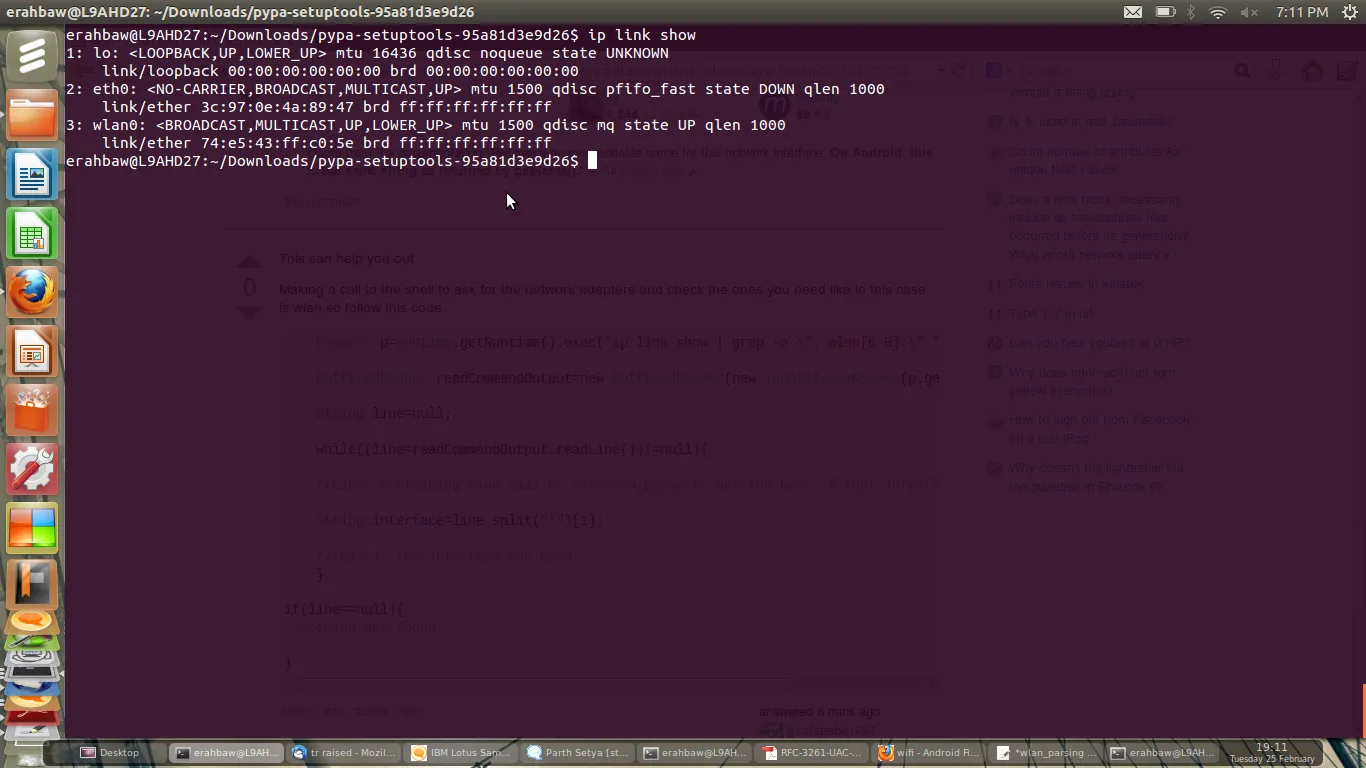
Task: Launch LibreOffice Impress presentation icon
Action: pyautogui.click(x=32, y=352)
